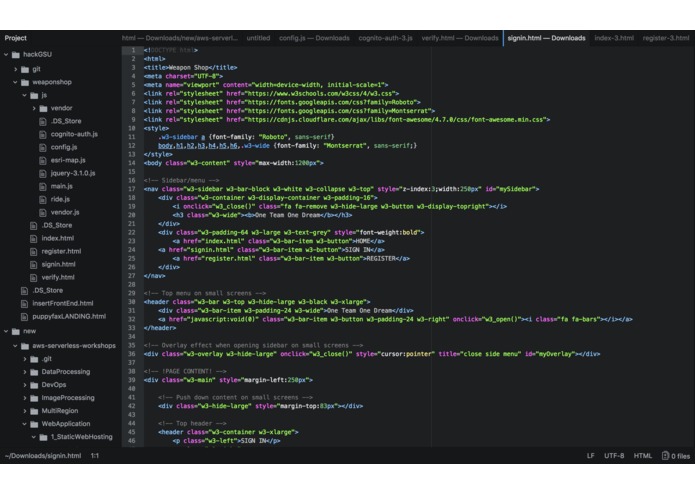Click the 'new' folder icon
The width and height of the screenshot is (695, 494).
pos(16,331)
